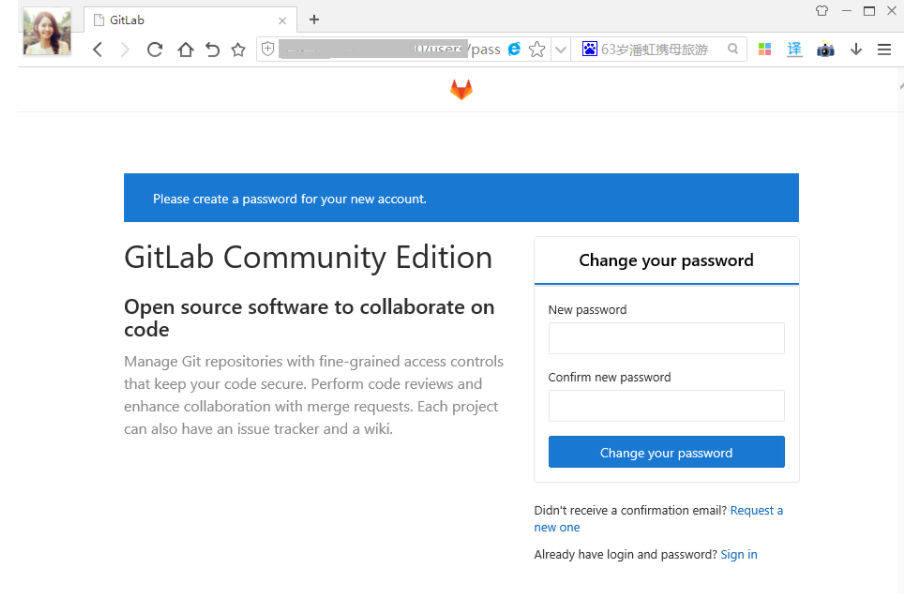Open the downloads arrow icon
The height and width of the screenshot is (594, 907).
855,48
